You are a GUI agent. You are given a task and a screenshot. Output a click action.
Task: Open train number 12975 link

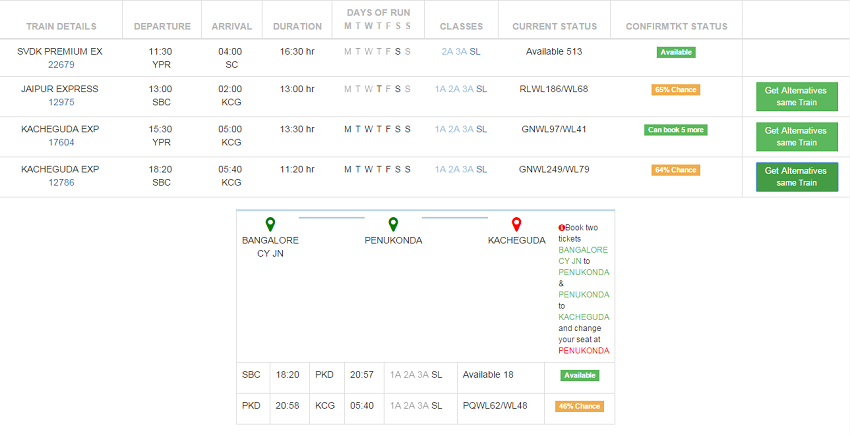61,102
